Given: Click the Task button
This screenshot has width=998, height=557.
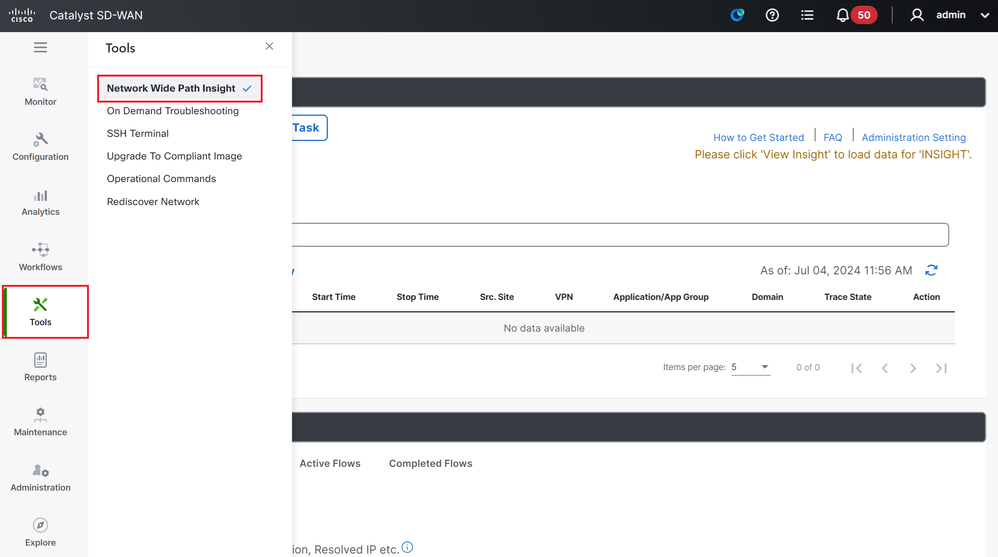Looking at the screenshot, I should pos(309,128).
